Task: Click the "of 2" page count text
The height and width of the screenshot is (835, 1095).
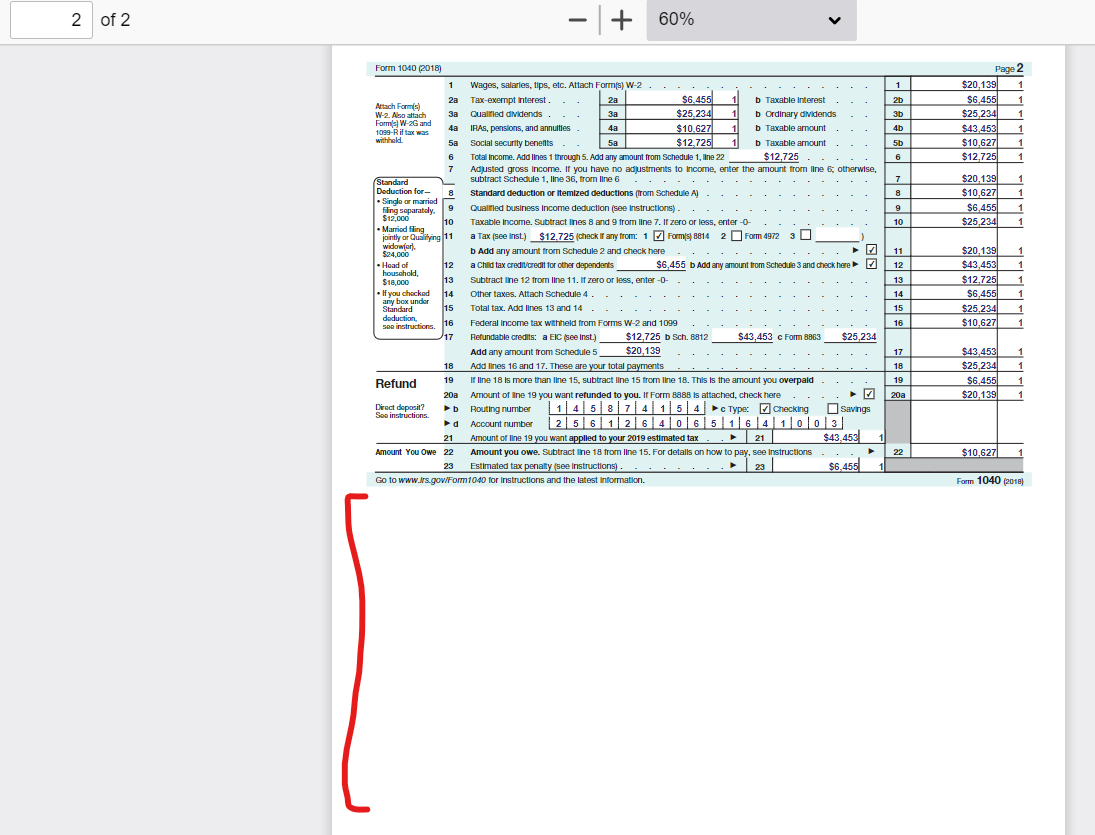Action: pos(115,20)
